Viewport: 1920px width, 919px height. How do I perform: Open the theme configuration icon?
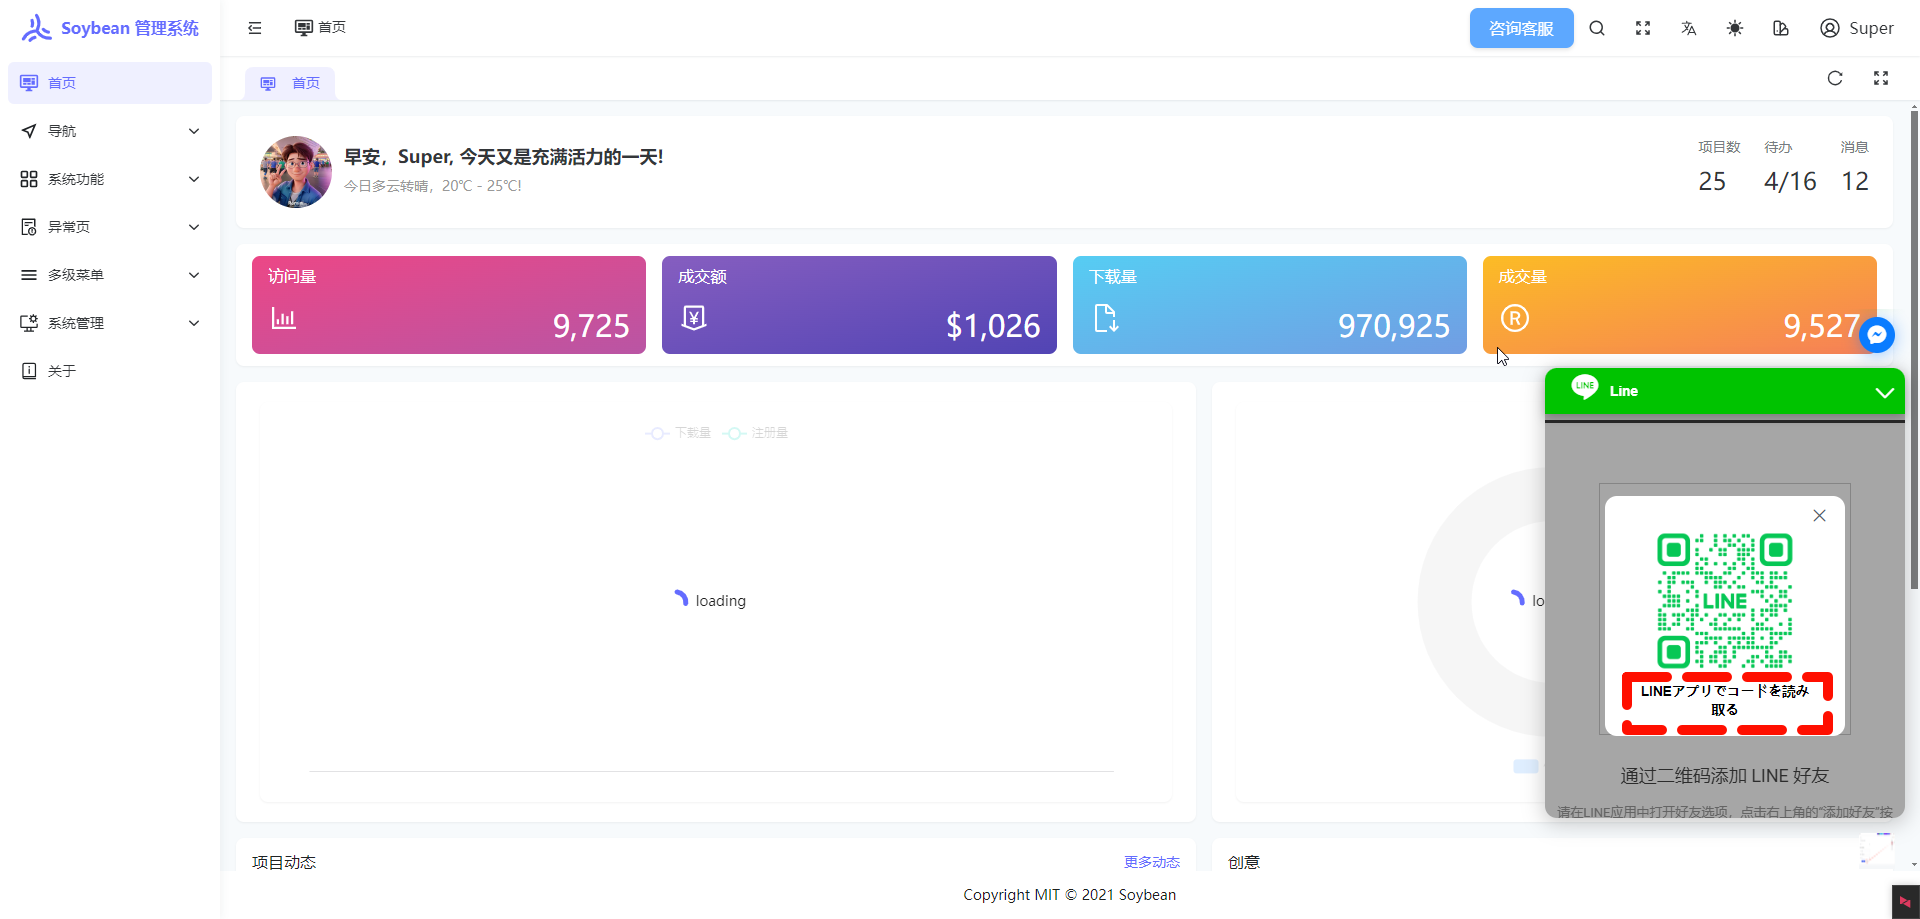click(1781, 28)
